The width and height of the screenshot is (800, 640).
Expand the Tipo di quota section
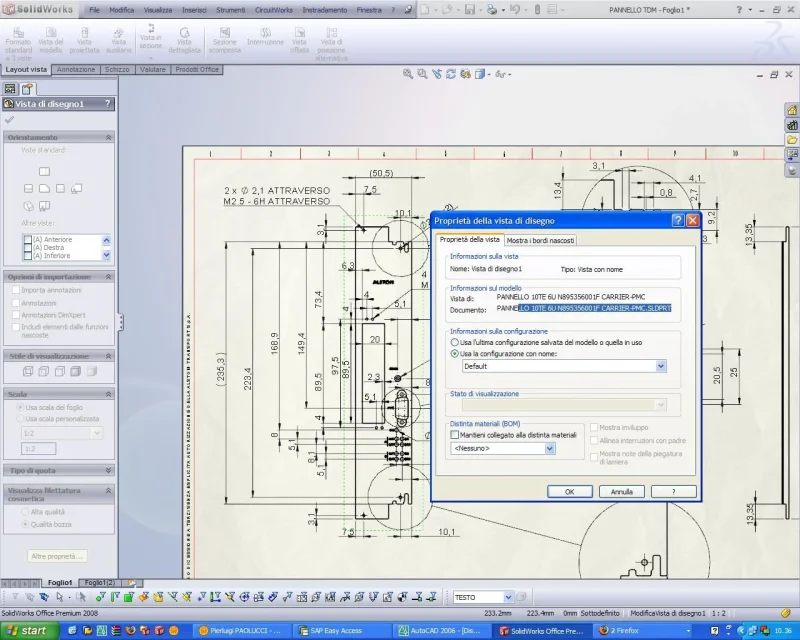tap(108, 470)
